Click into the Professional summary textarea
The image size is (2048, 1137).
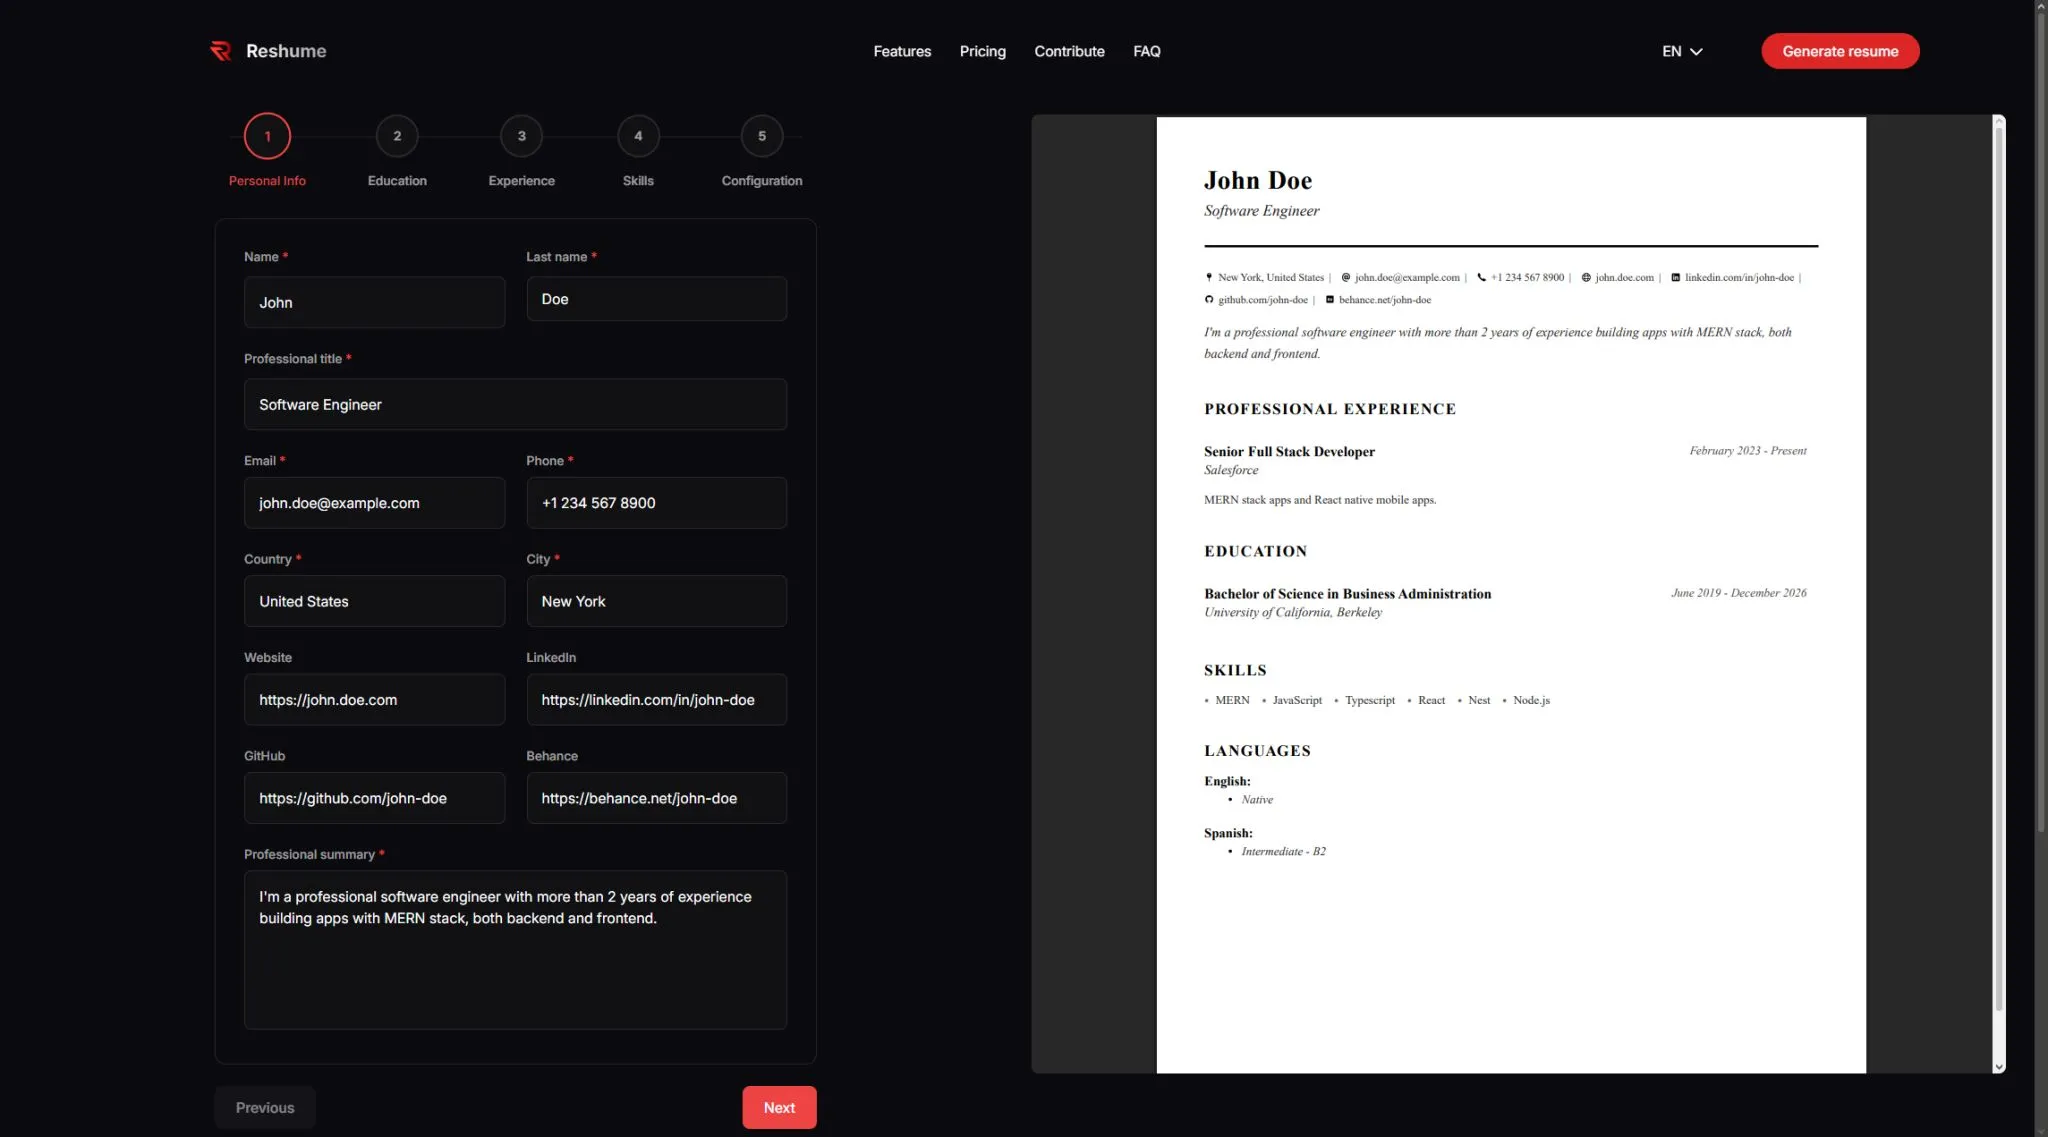(x=514, y=950)
